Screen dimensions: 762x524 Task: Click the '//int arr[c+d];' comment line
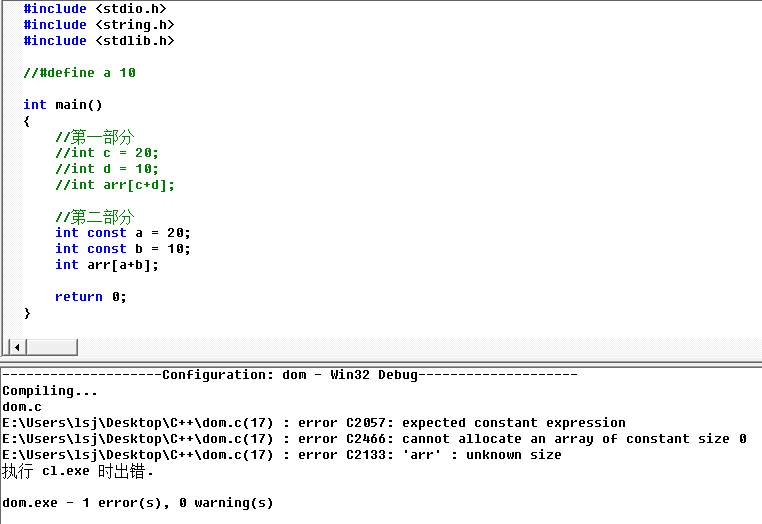(x=115, y=185)
